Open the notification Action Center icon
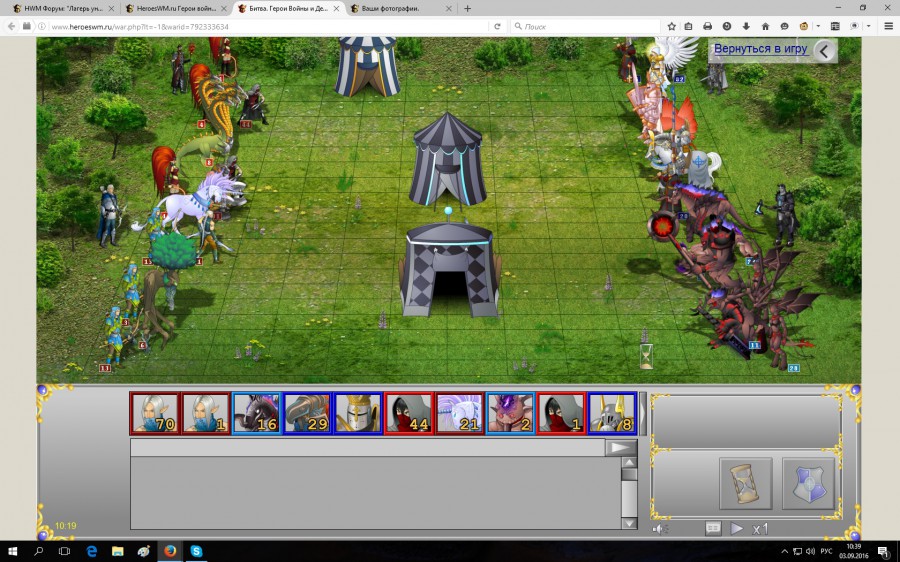The image size is (900, 562). click(884, 552)
